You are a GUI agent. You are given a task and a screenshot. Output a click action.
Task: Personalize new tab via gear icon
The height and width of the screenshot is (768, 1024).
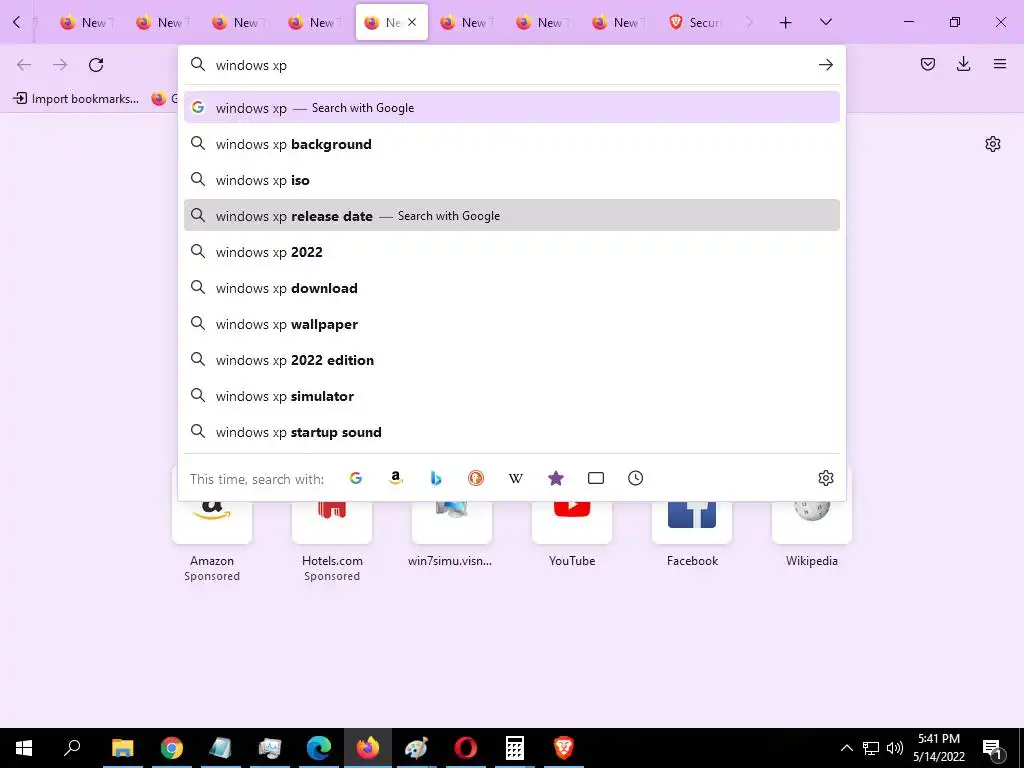[993, 144]
